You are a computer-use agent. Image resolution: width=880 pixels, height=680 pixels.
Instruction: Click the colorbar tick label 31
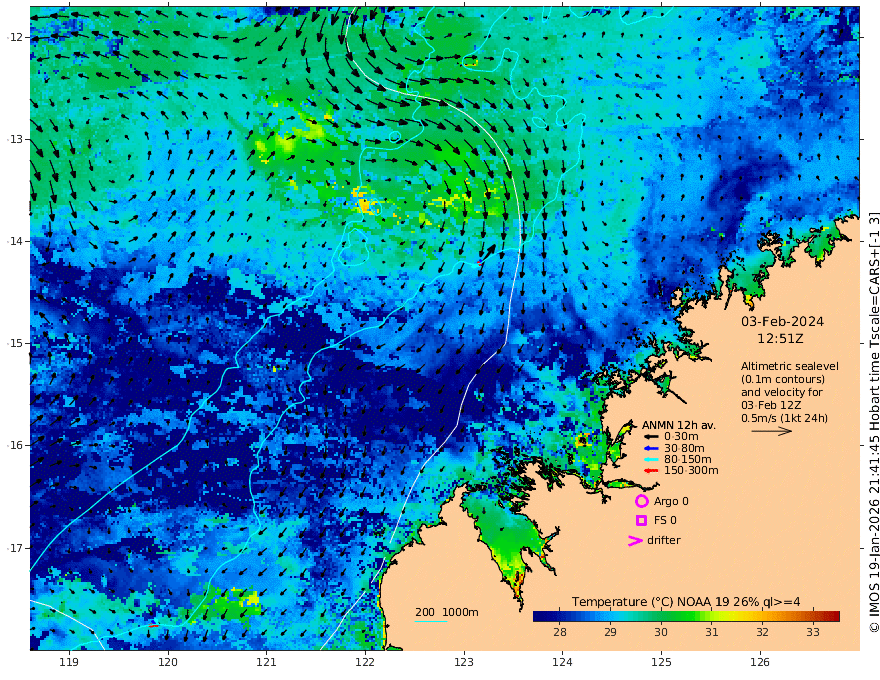[712, 632]
